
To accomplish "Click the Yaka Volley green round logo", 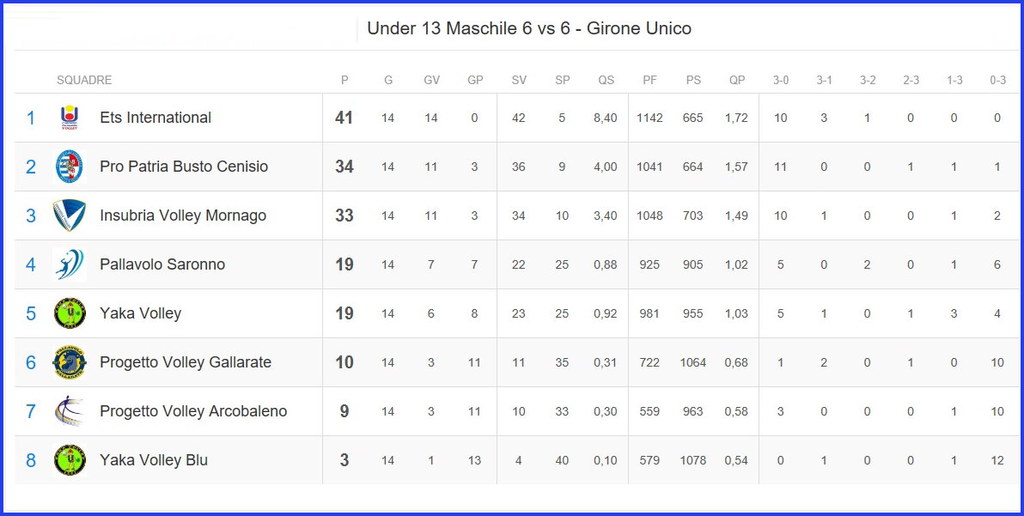I will click(x=69, y=313).
